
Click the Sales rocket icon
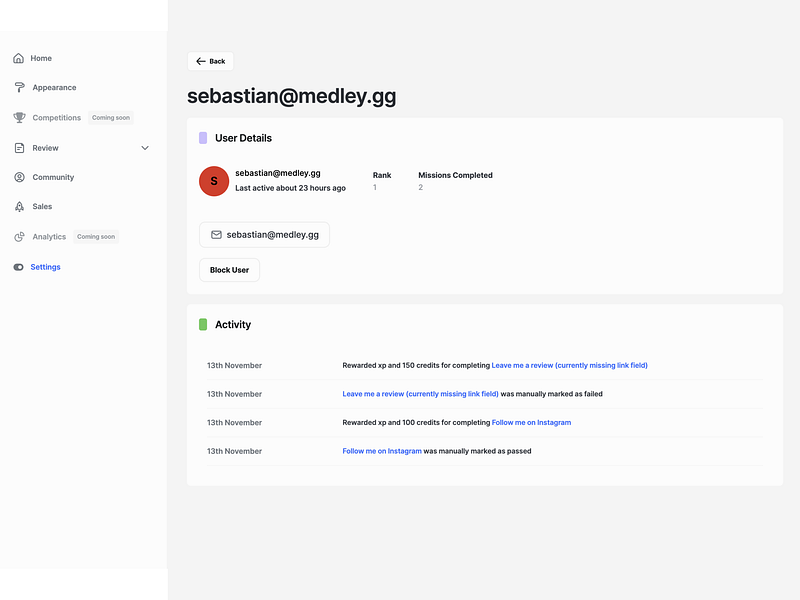point(19,207)
